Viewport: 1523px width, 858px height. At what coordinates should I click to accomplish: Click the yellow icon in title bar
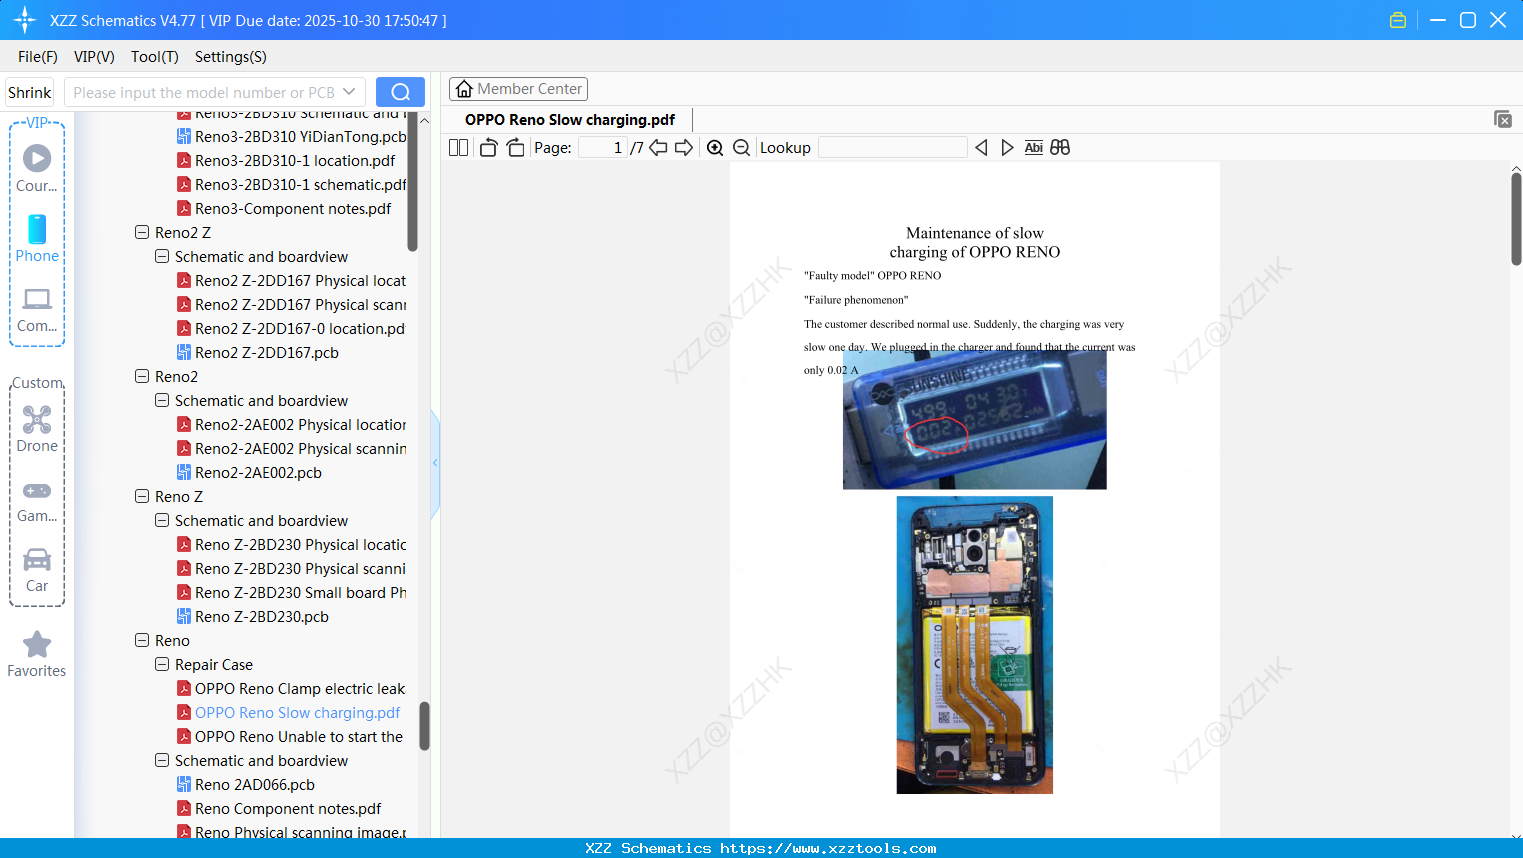click(x=1398, y=20)
